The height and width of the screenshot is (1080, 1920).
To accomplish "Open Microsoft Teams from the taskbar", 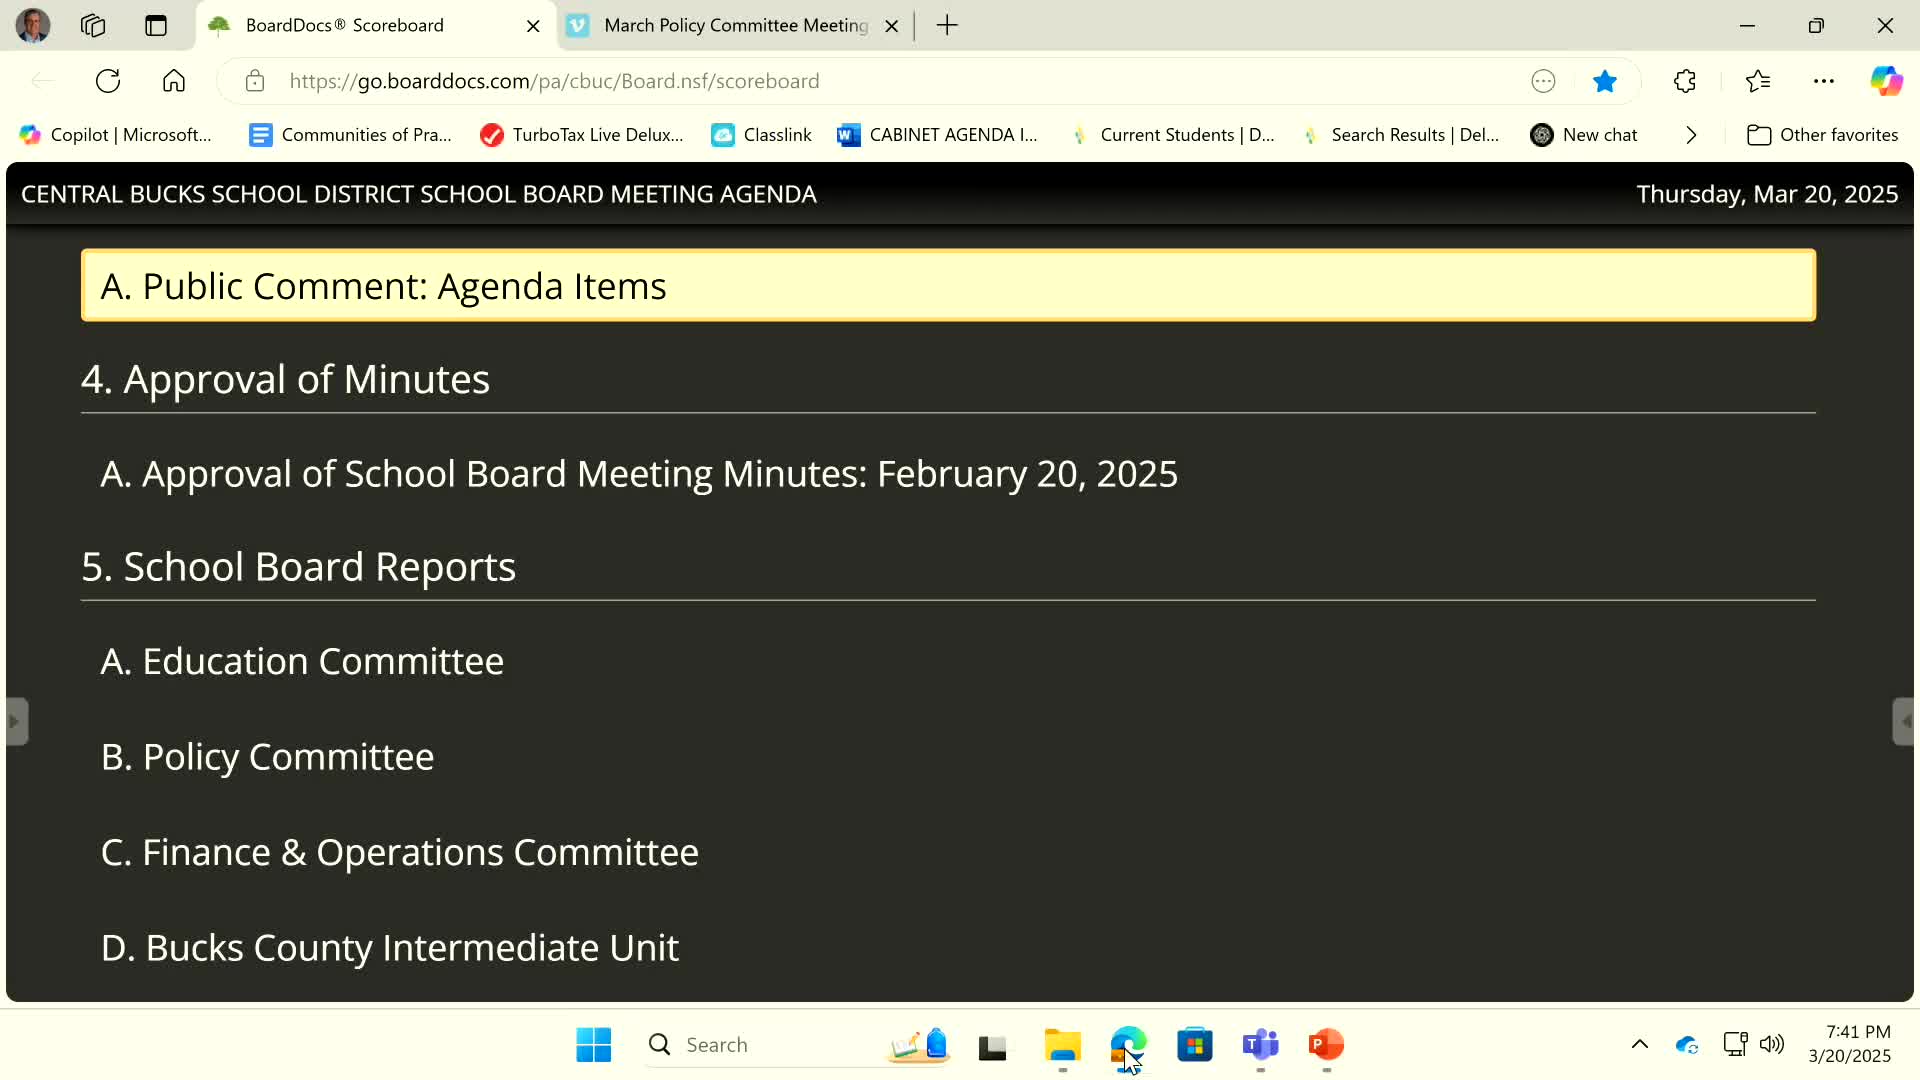I will pos(1260,1045).
